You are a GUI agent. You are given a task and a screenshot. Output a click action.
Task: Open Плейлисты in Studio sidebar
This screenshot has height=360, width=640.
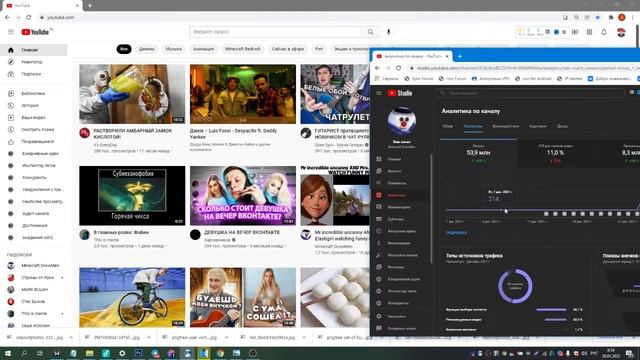pos(400,183)
